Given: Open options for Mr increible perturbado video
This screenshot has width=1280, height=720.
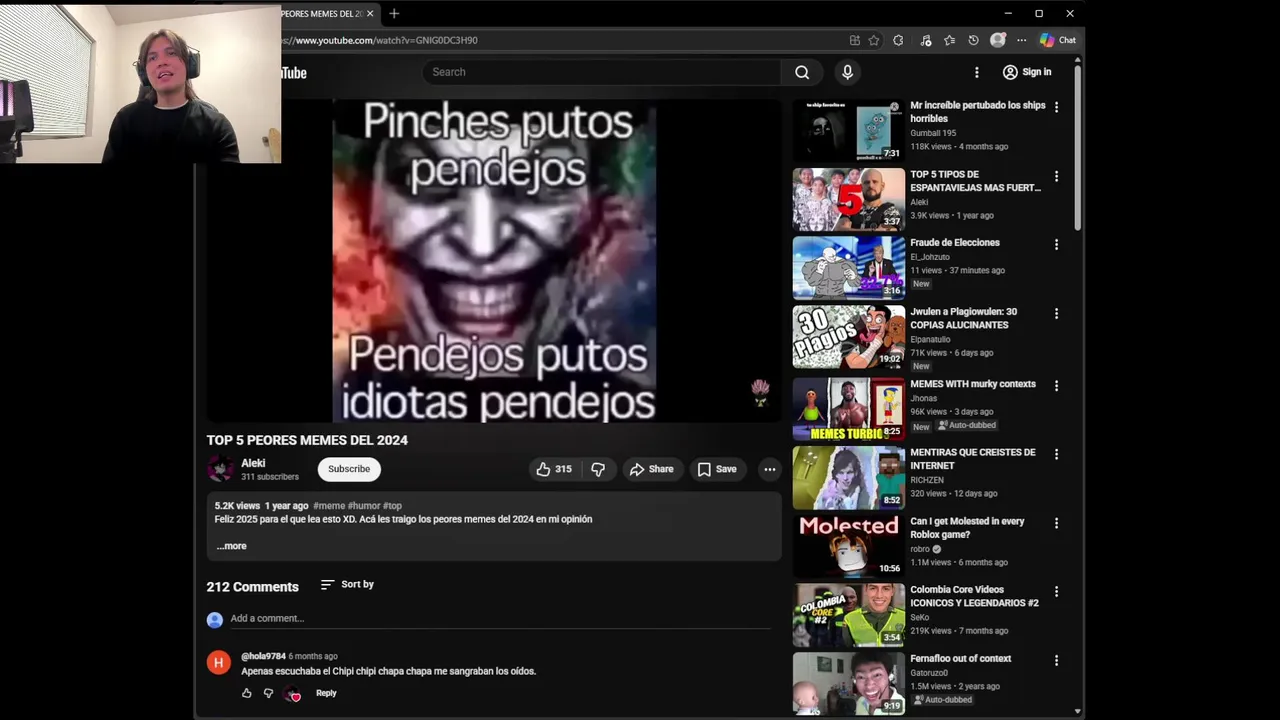Looking at the screenshot, I should [1056, 106].
